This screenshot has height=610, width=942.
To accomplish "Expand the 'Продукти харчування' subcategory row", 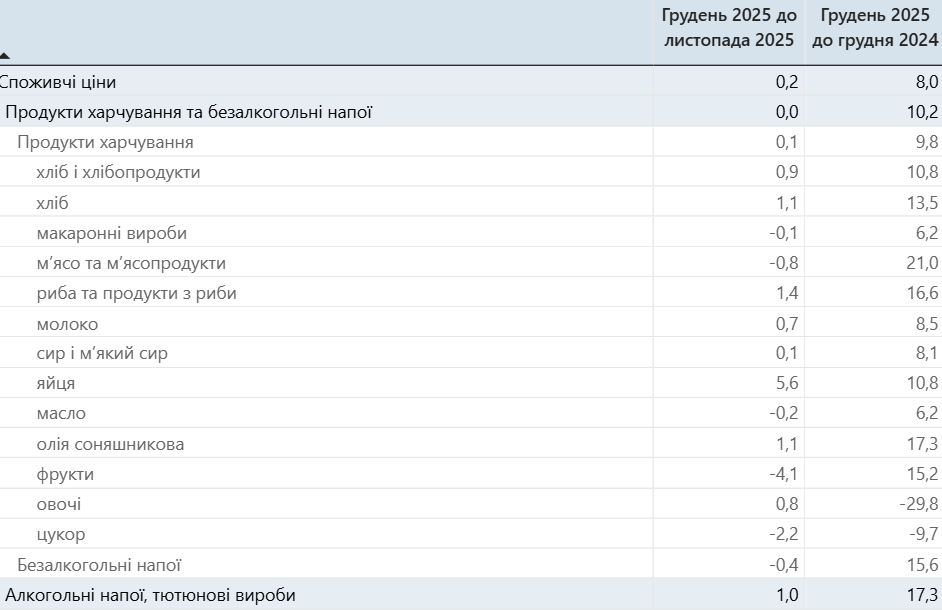I will 105,142.
